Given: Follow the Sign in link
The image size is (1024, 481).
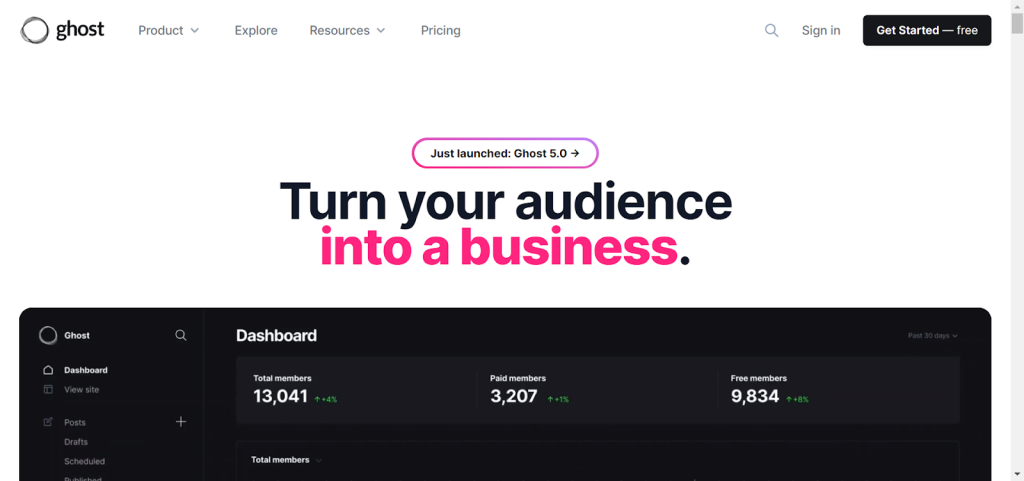Looking at the screenshot, I should click(821, 31).
